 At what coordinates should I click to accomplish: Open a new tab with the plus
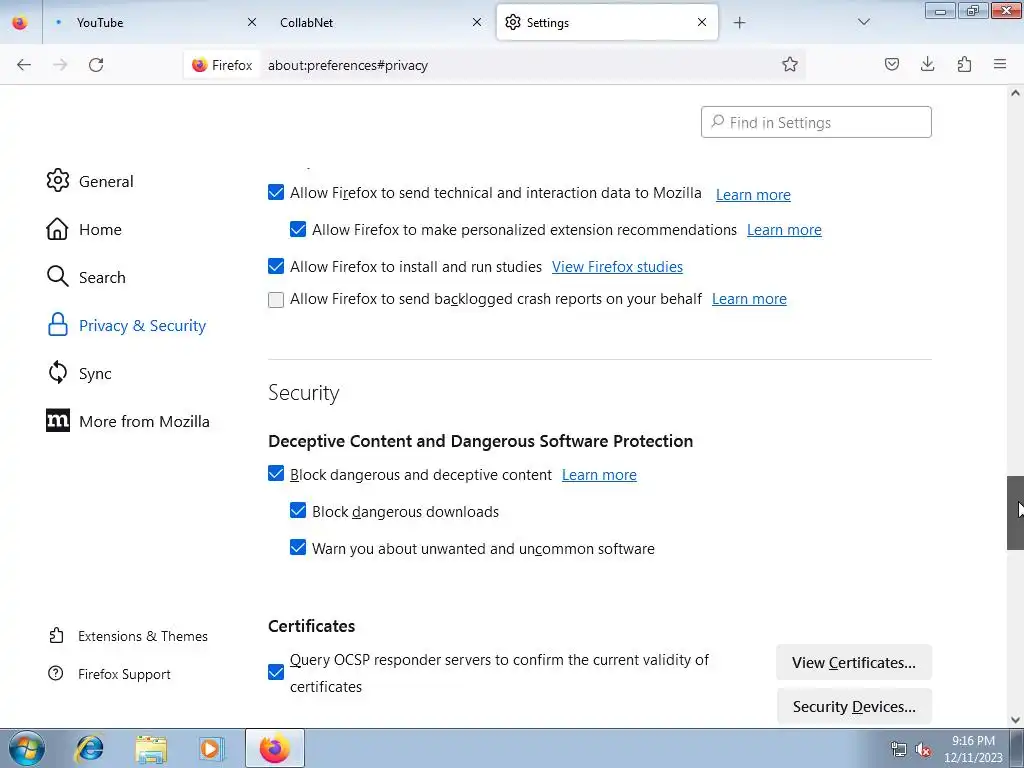click(739, 23)
